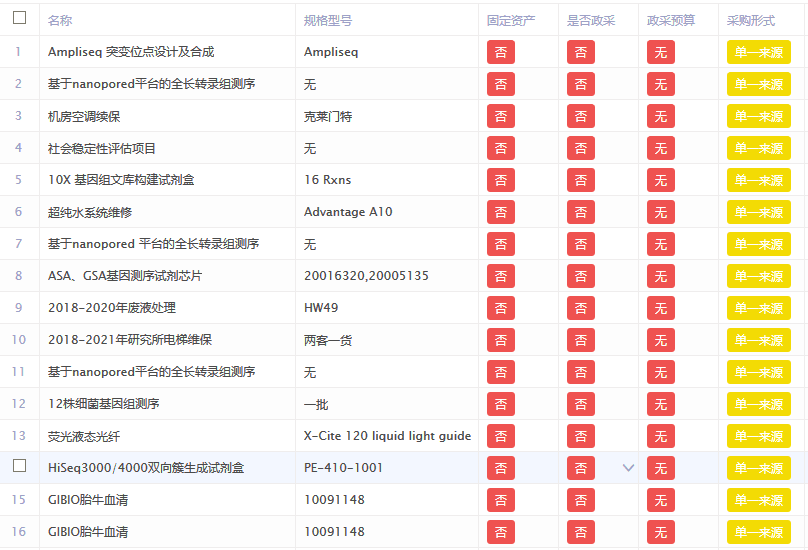This screenshot has height=550, width=808.
Task: Click 政采预算 无 tag in HiSeq3000/4000 row
Action: (x=660, y=468)
